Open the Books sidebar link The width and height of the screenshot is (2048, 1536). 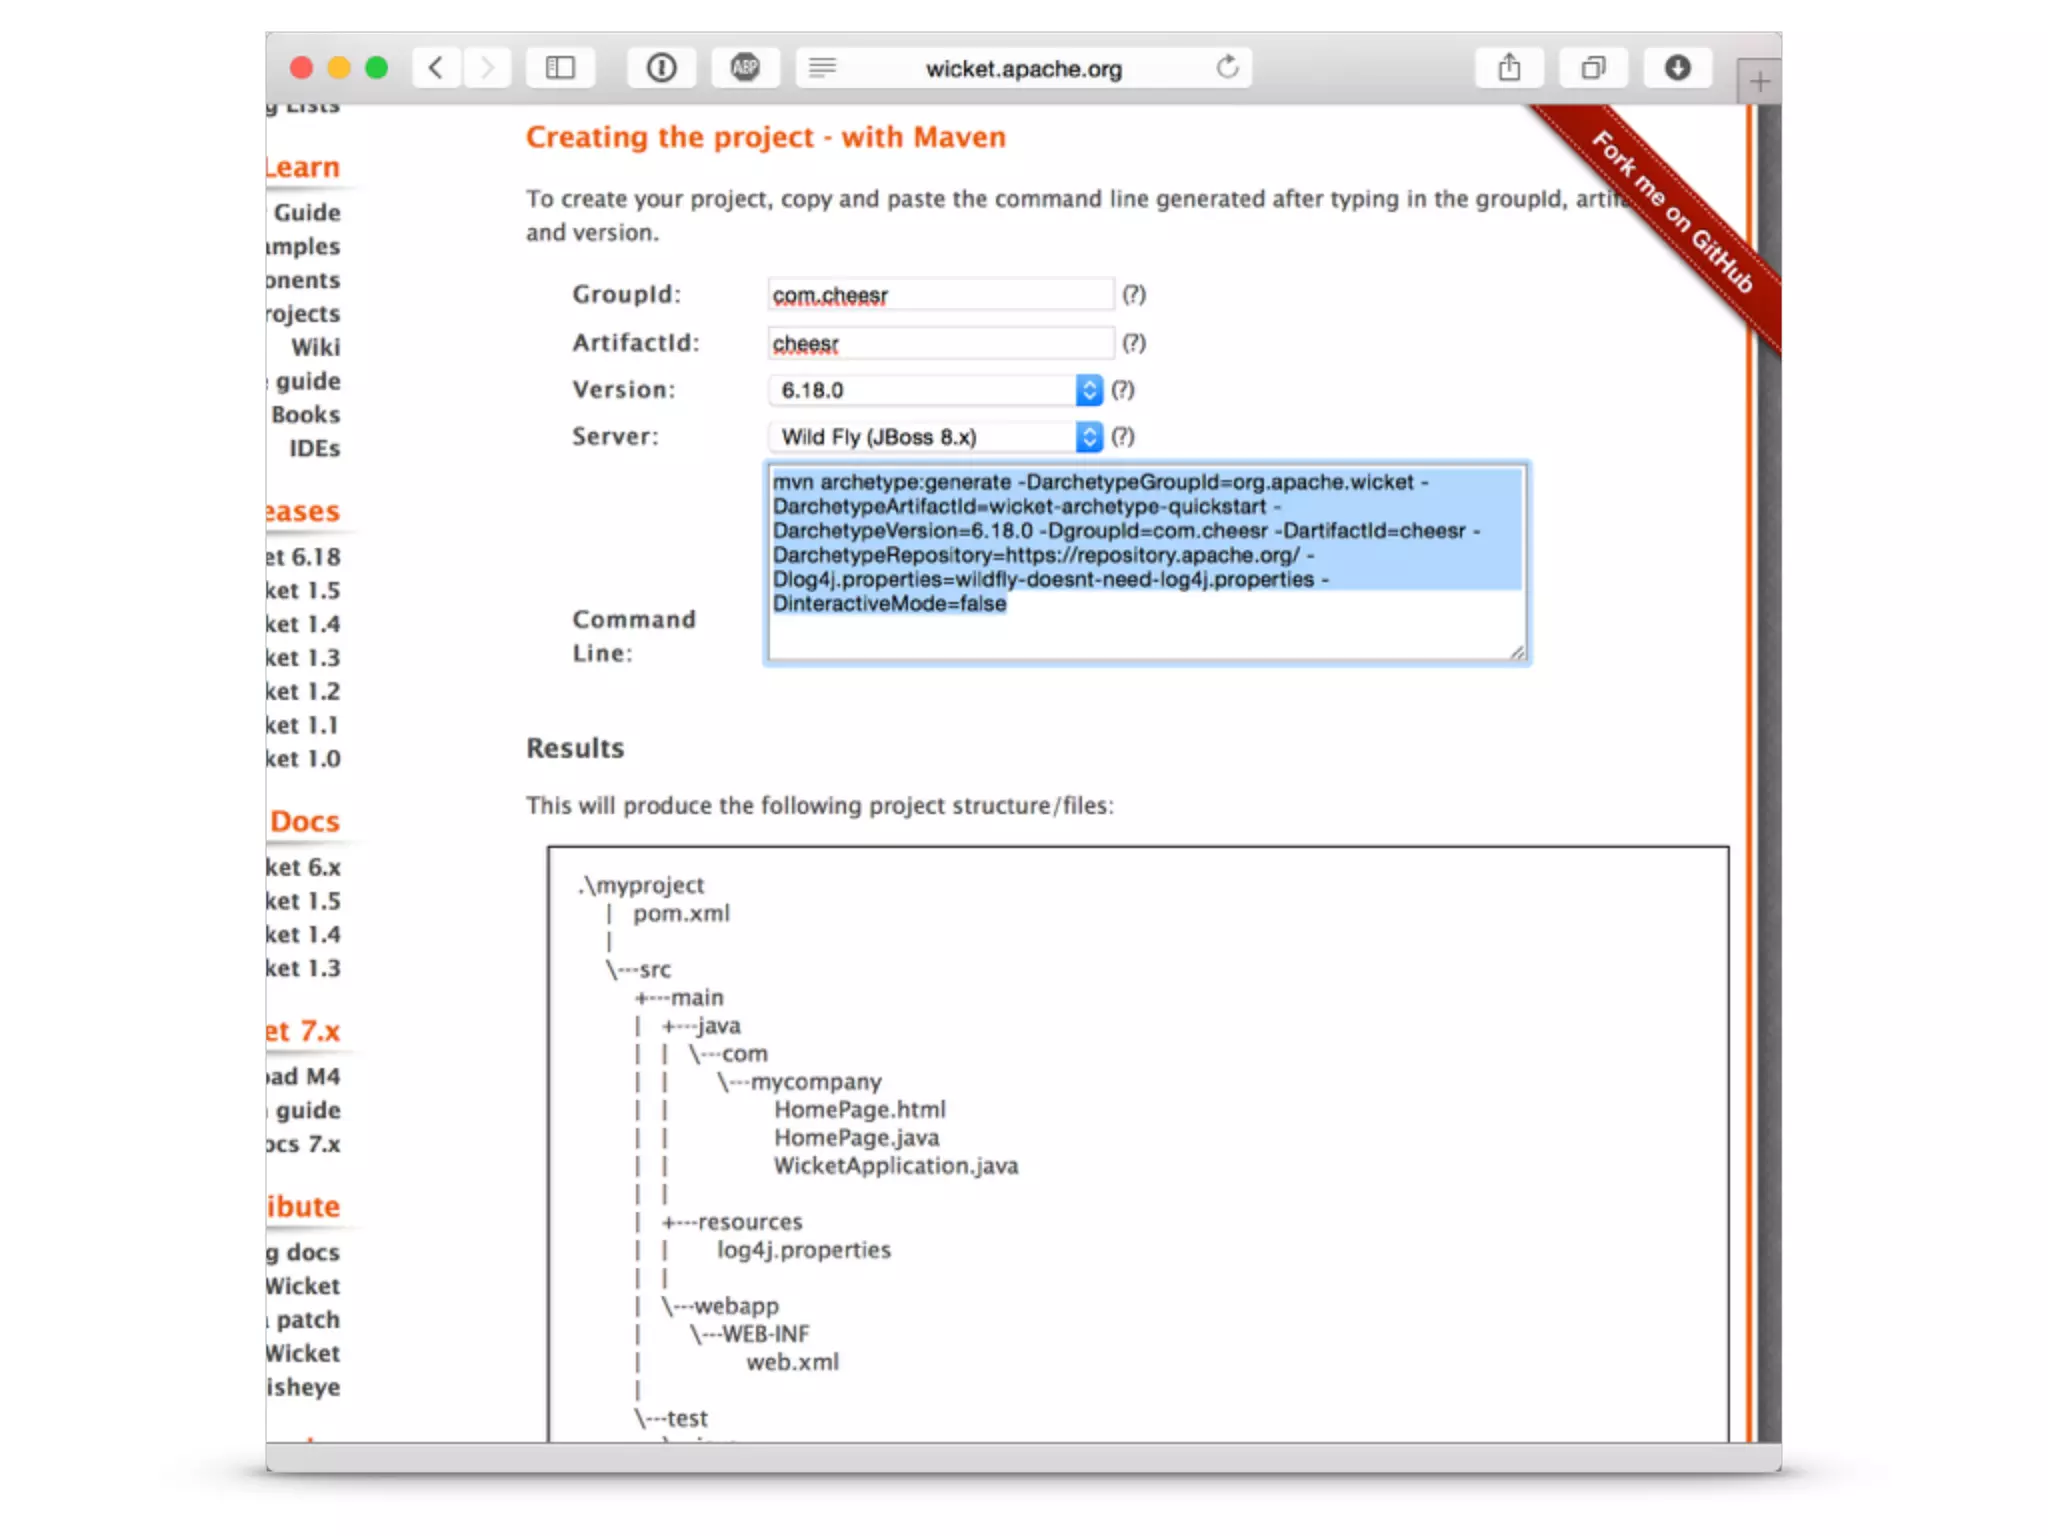point(306,414)
